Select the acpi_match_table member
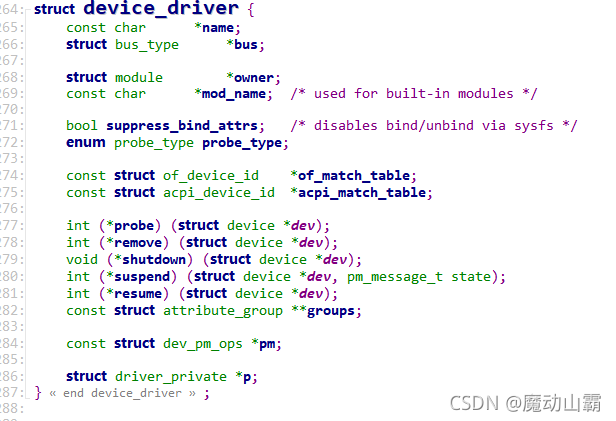This screenshot has height=421, width=616. [361, 193]
